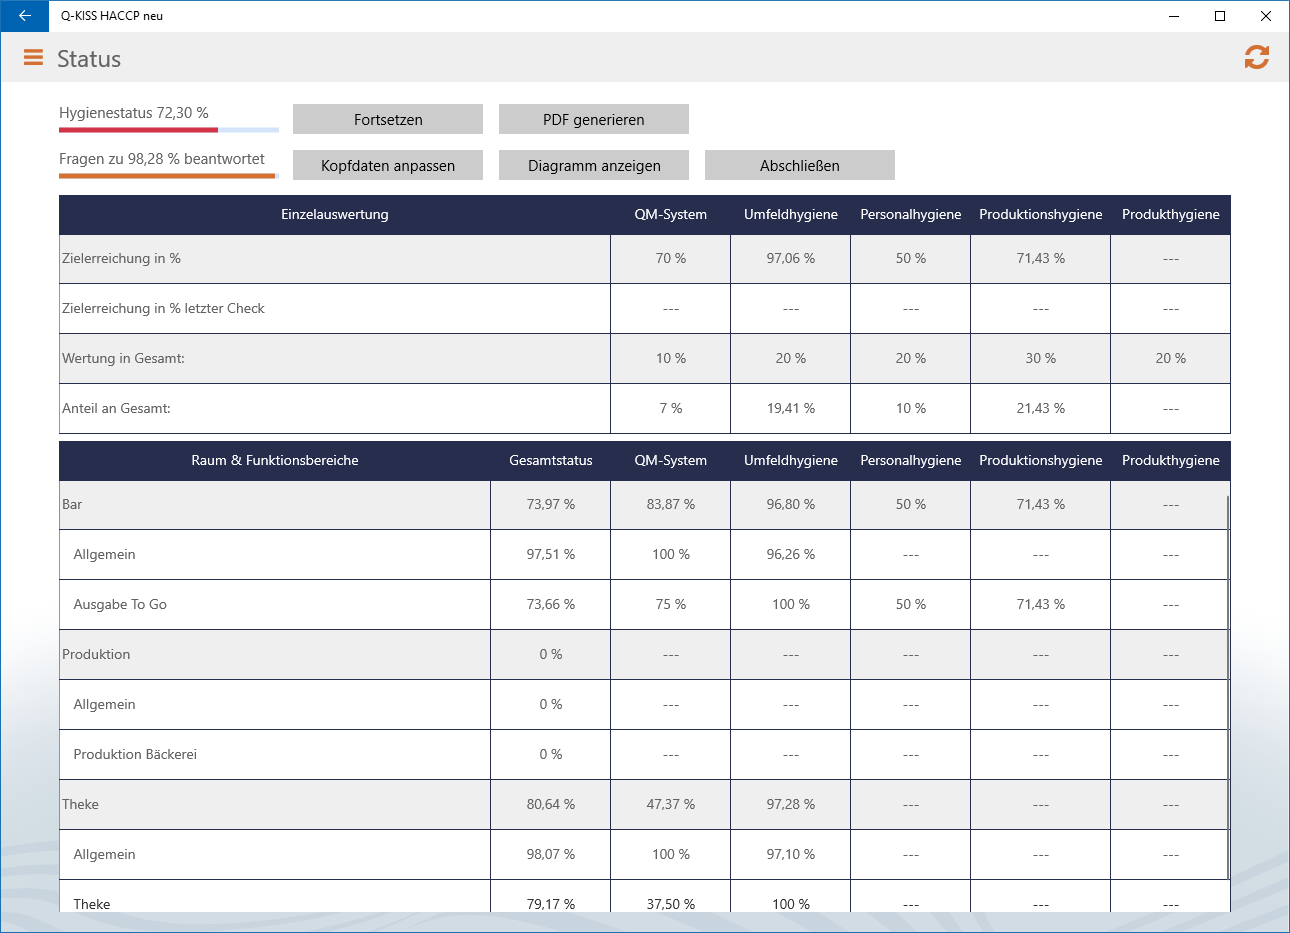Click Produkthygiene header in the Einzelauswertung table
The width and height of the screenshot is (1290, 933).
[x=1171, y=214]
